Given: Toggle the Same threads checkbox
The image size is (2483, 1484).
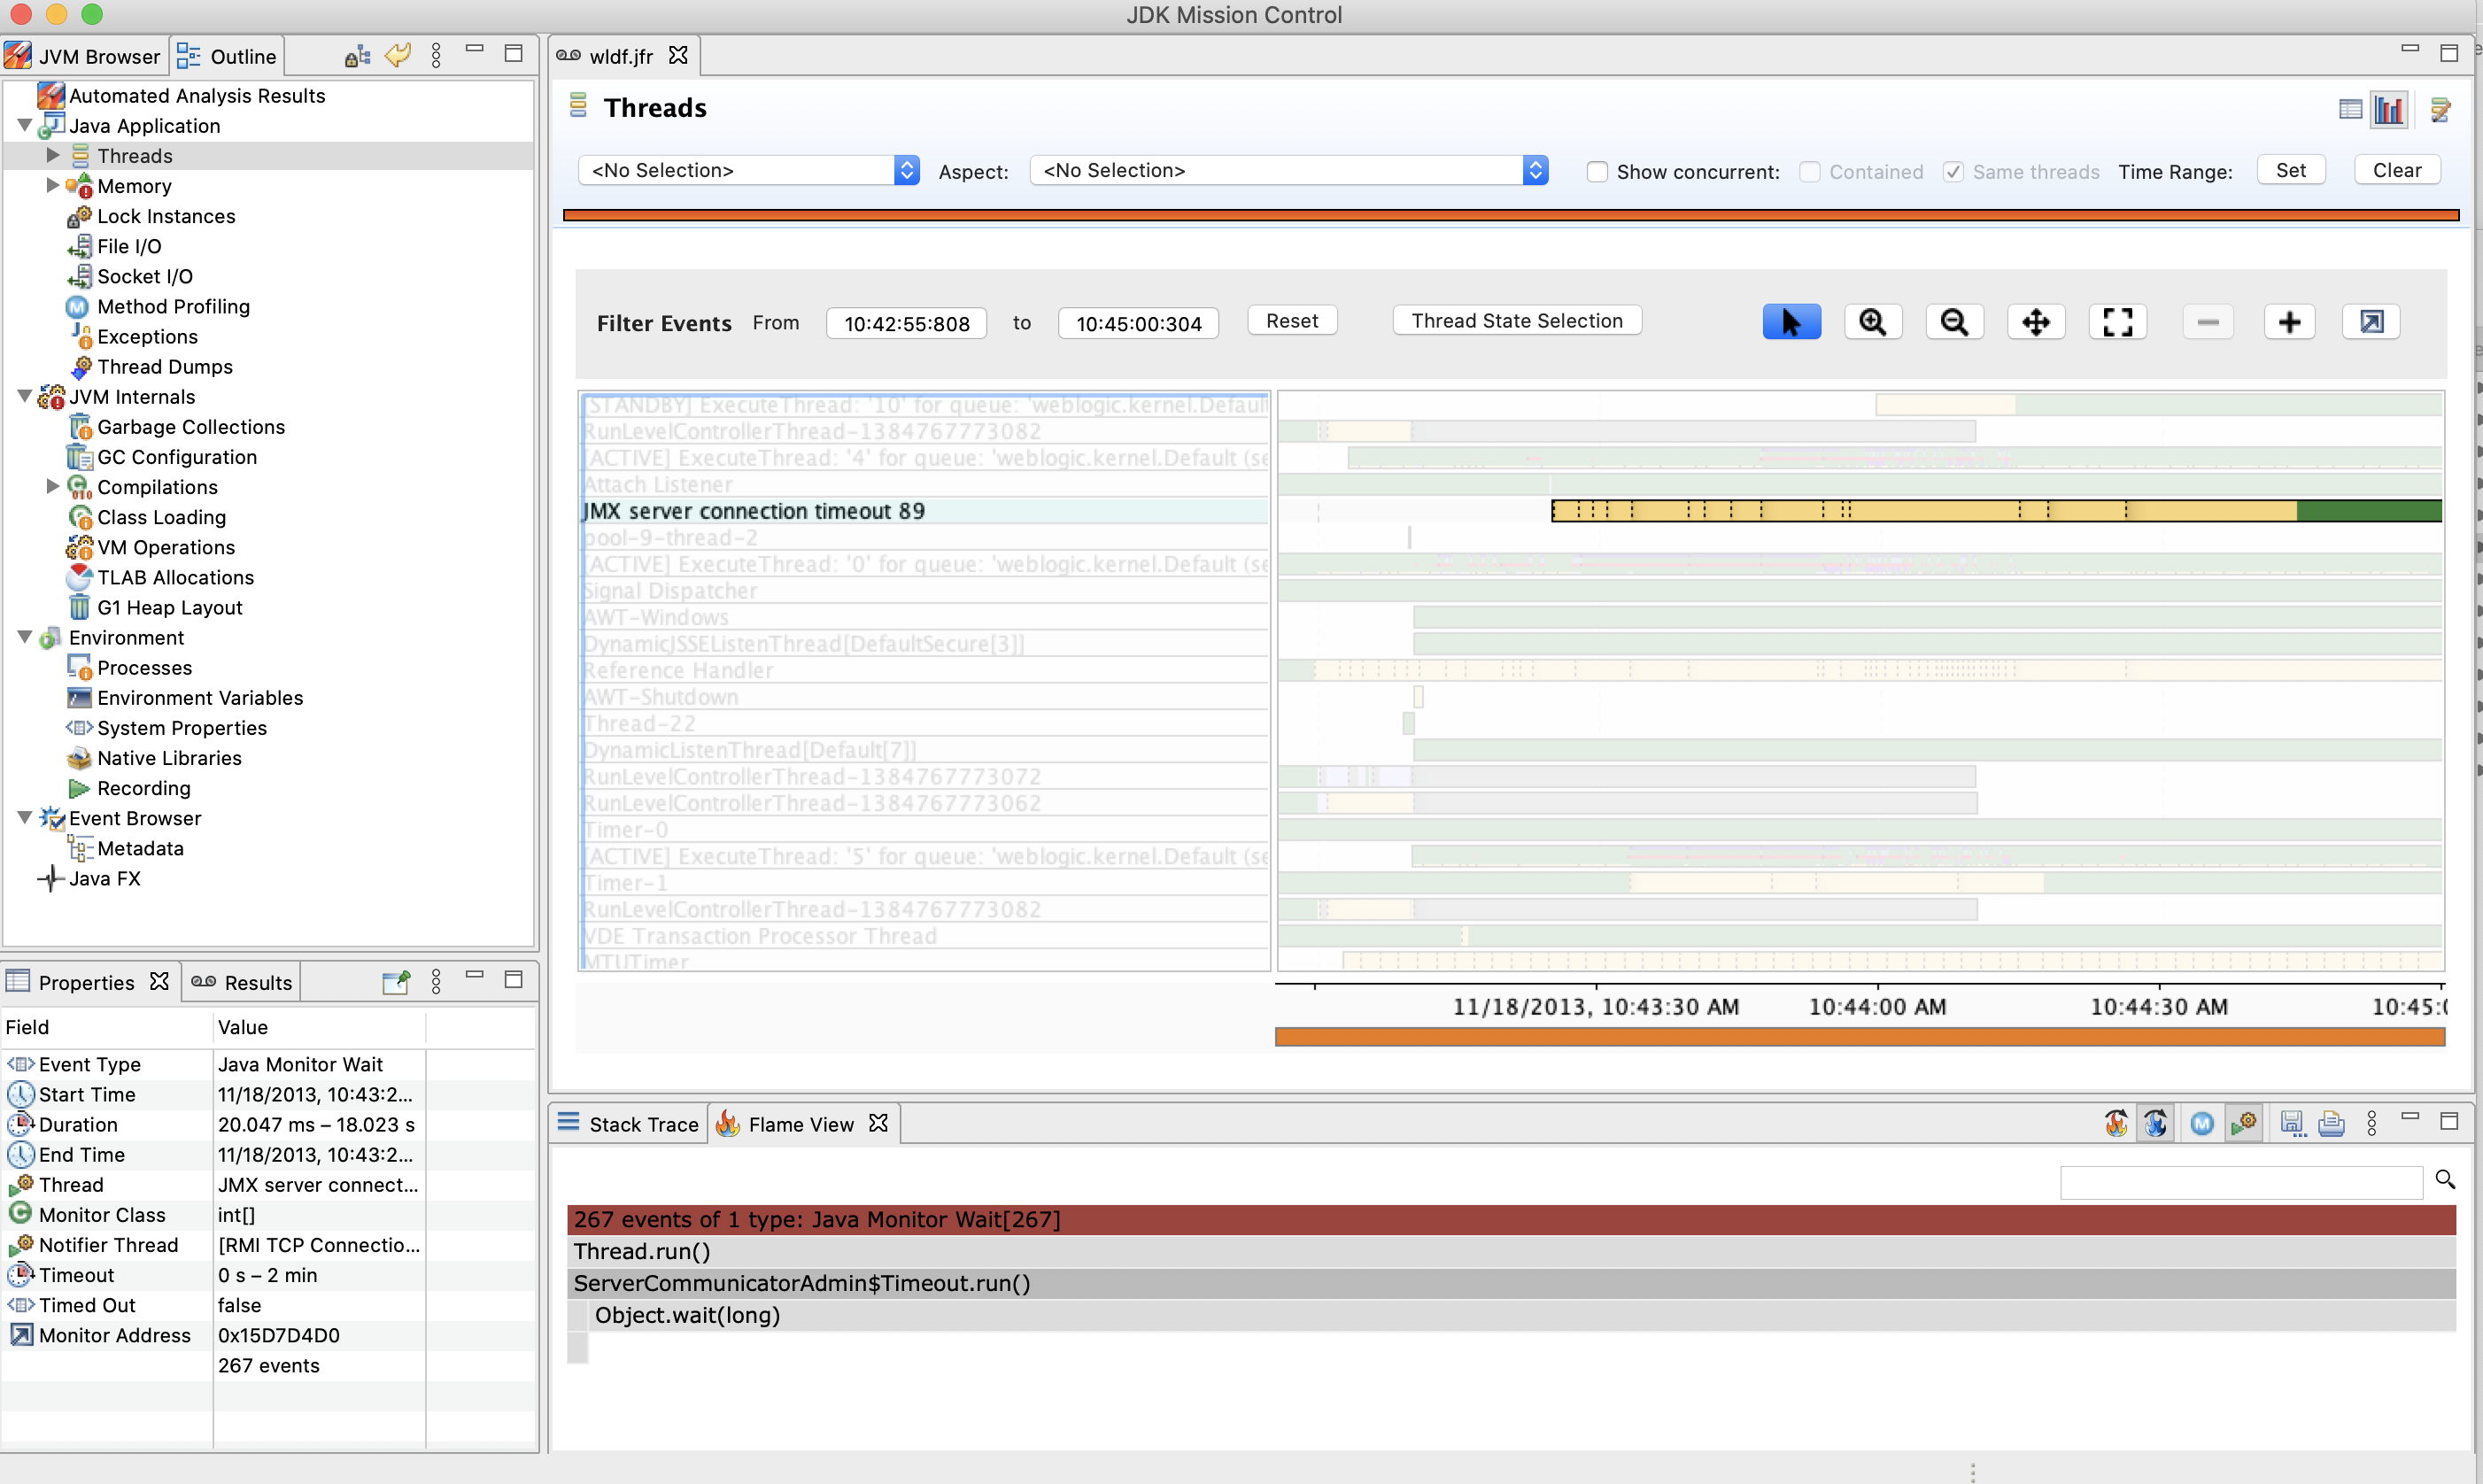Looking at the screenshot, I should click(1953, 172).
